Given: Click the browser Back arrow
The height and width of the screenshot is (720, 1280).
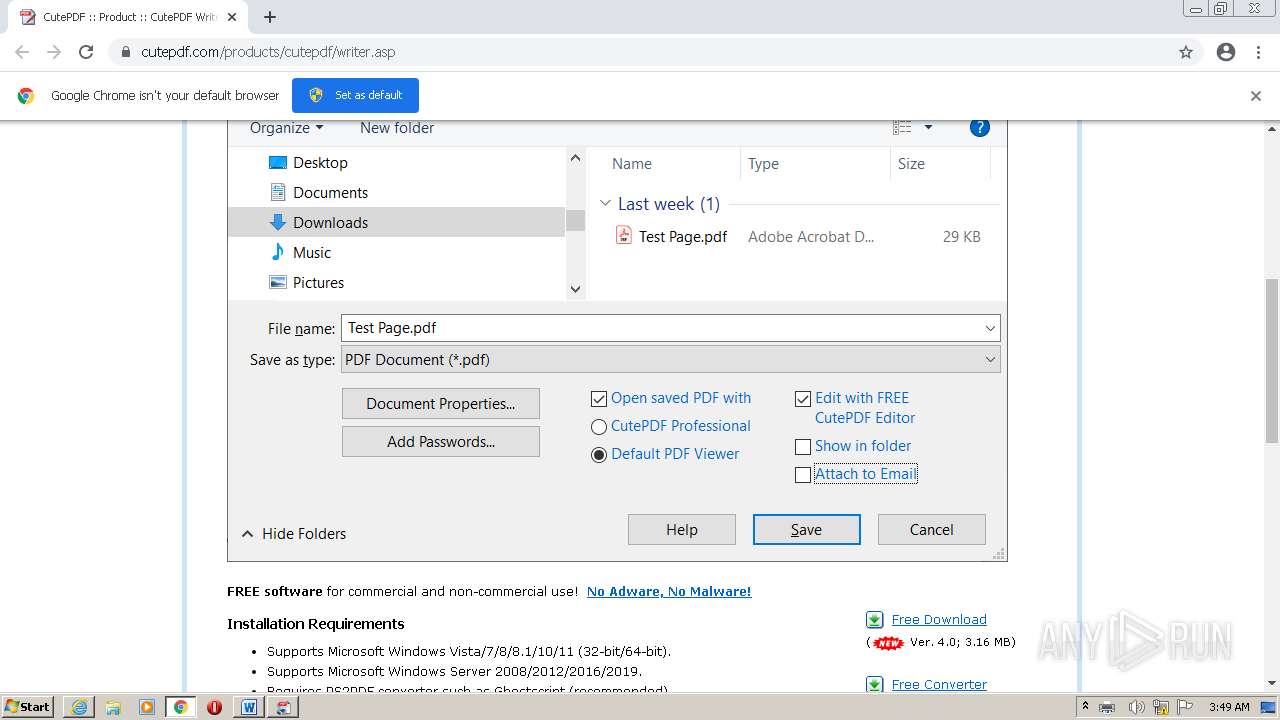Looking at the screenshot, I should click(x=22, y=52).
